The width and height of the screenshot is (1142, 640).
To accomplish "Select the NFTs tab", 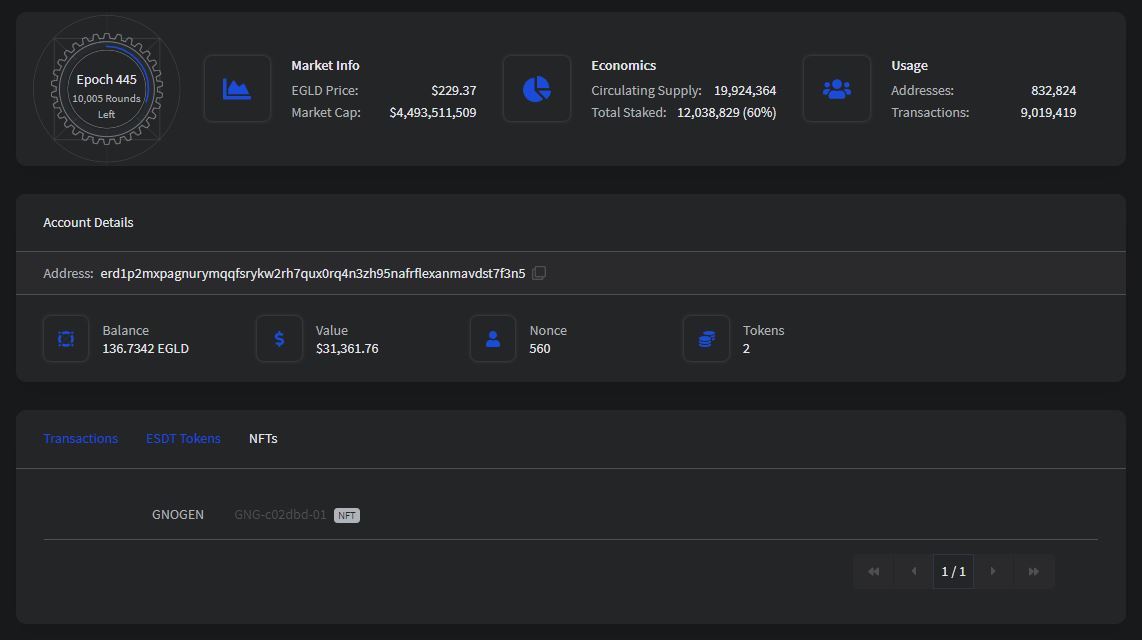I will point(263,438).
